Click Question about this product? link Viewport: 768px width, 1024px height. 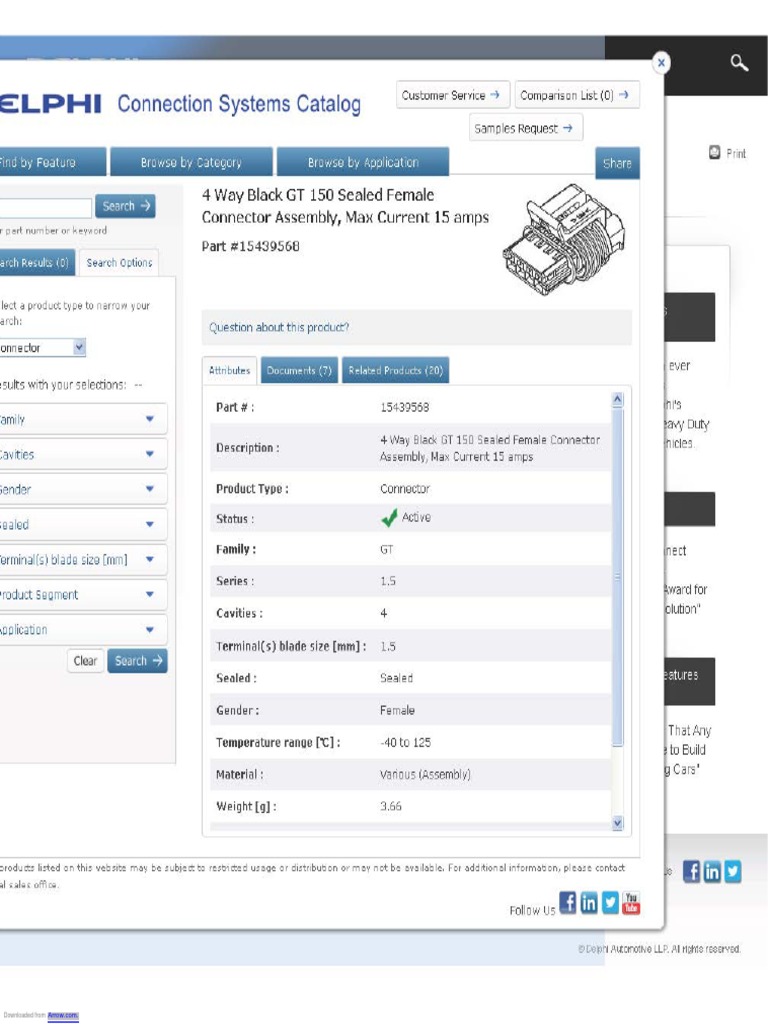[x=279, y=327]
